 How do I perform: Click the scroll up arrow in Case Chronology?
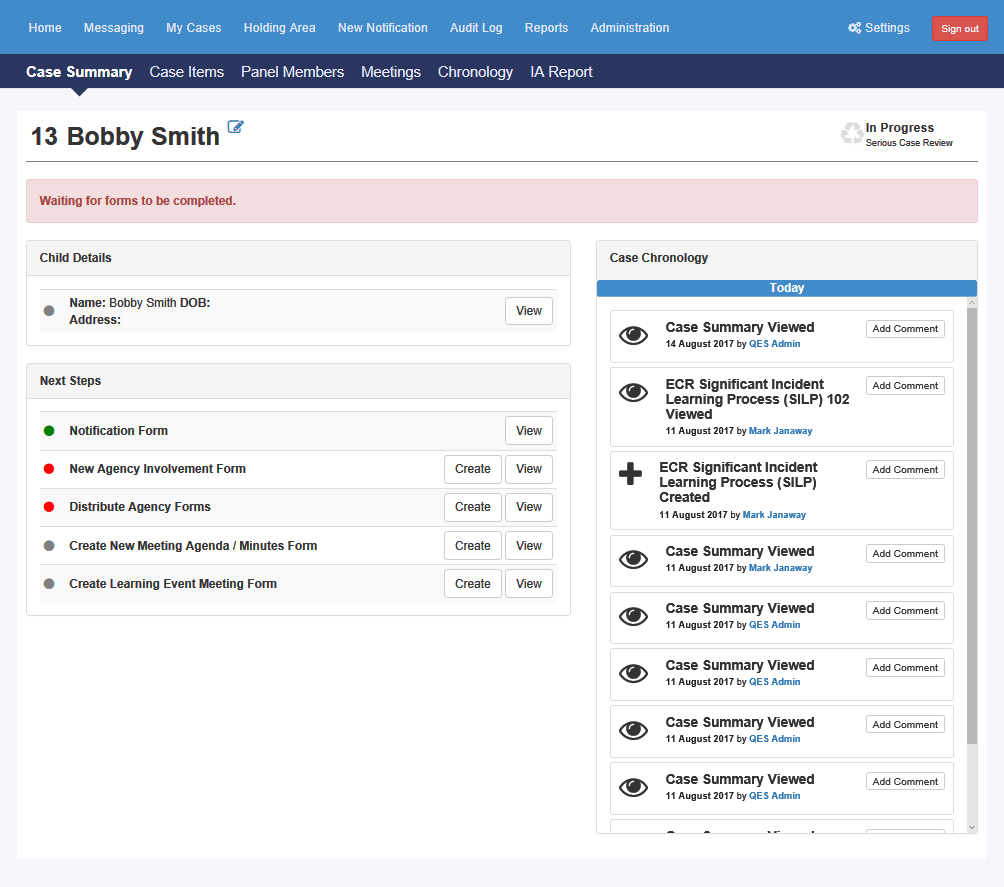click(972, 302)
